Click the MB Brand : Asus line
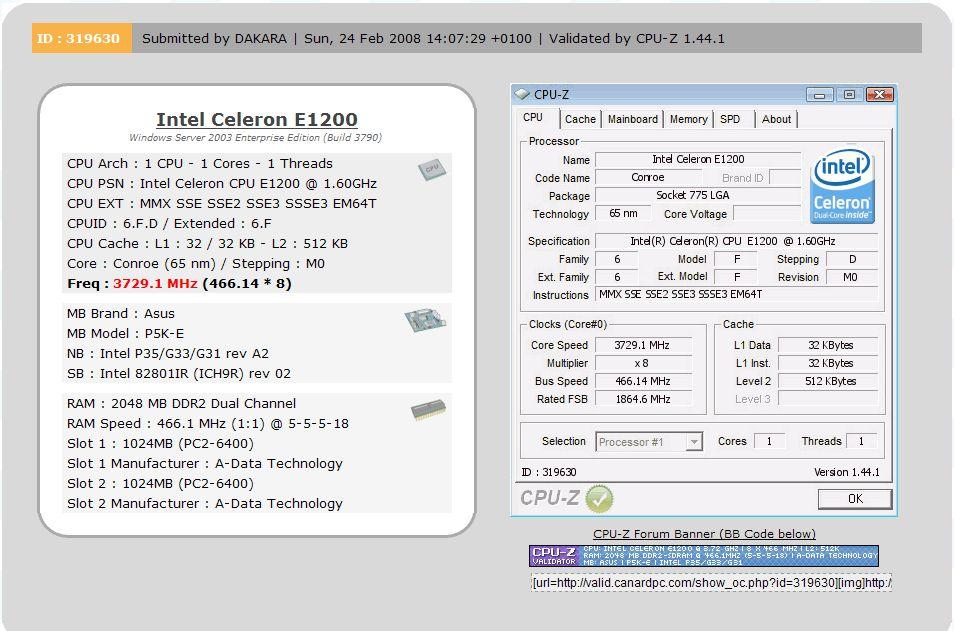The height and width of the screenshot is (631, 954). 120,313
